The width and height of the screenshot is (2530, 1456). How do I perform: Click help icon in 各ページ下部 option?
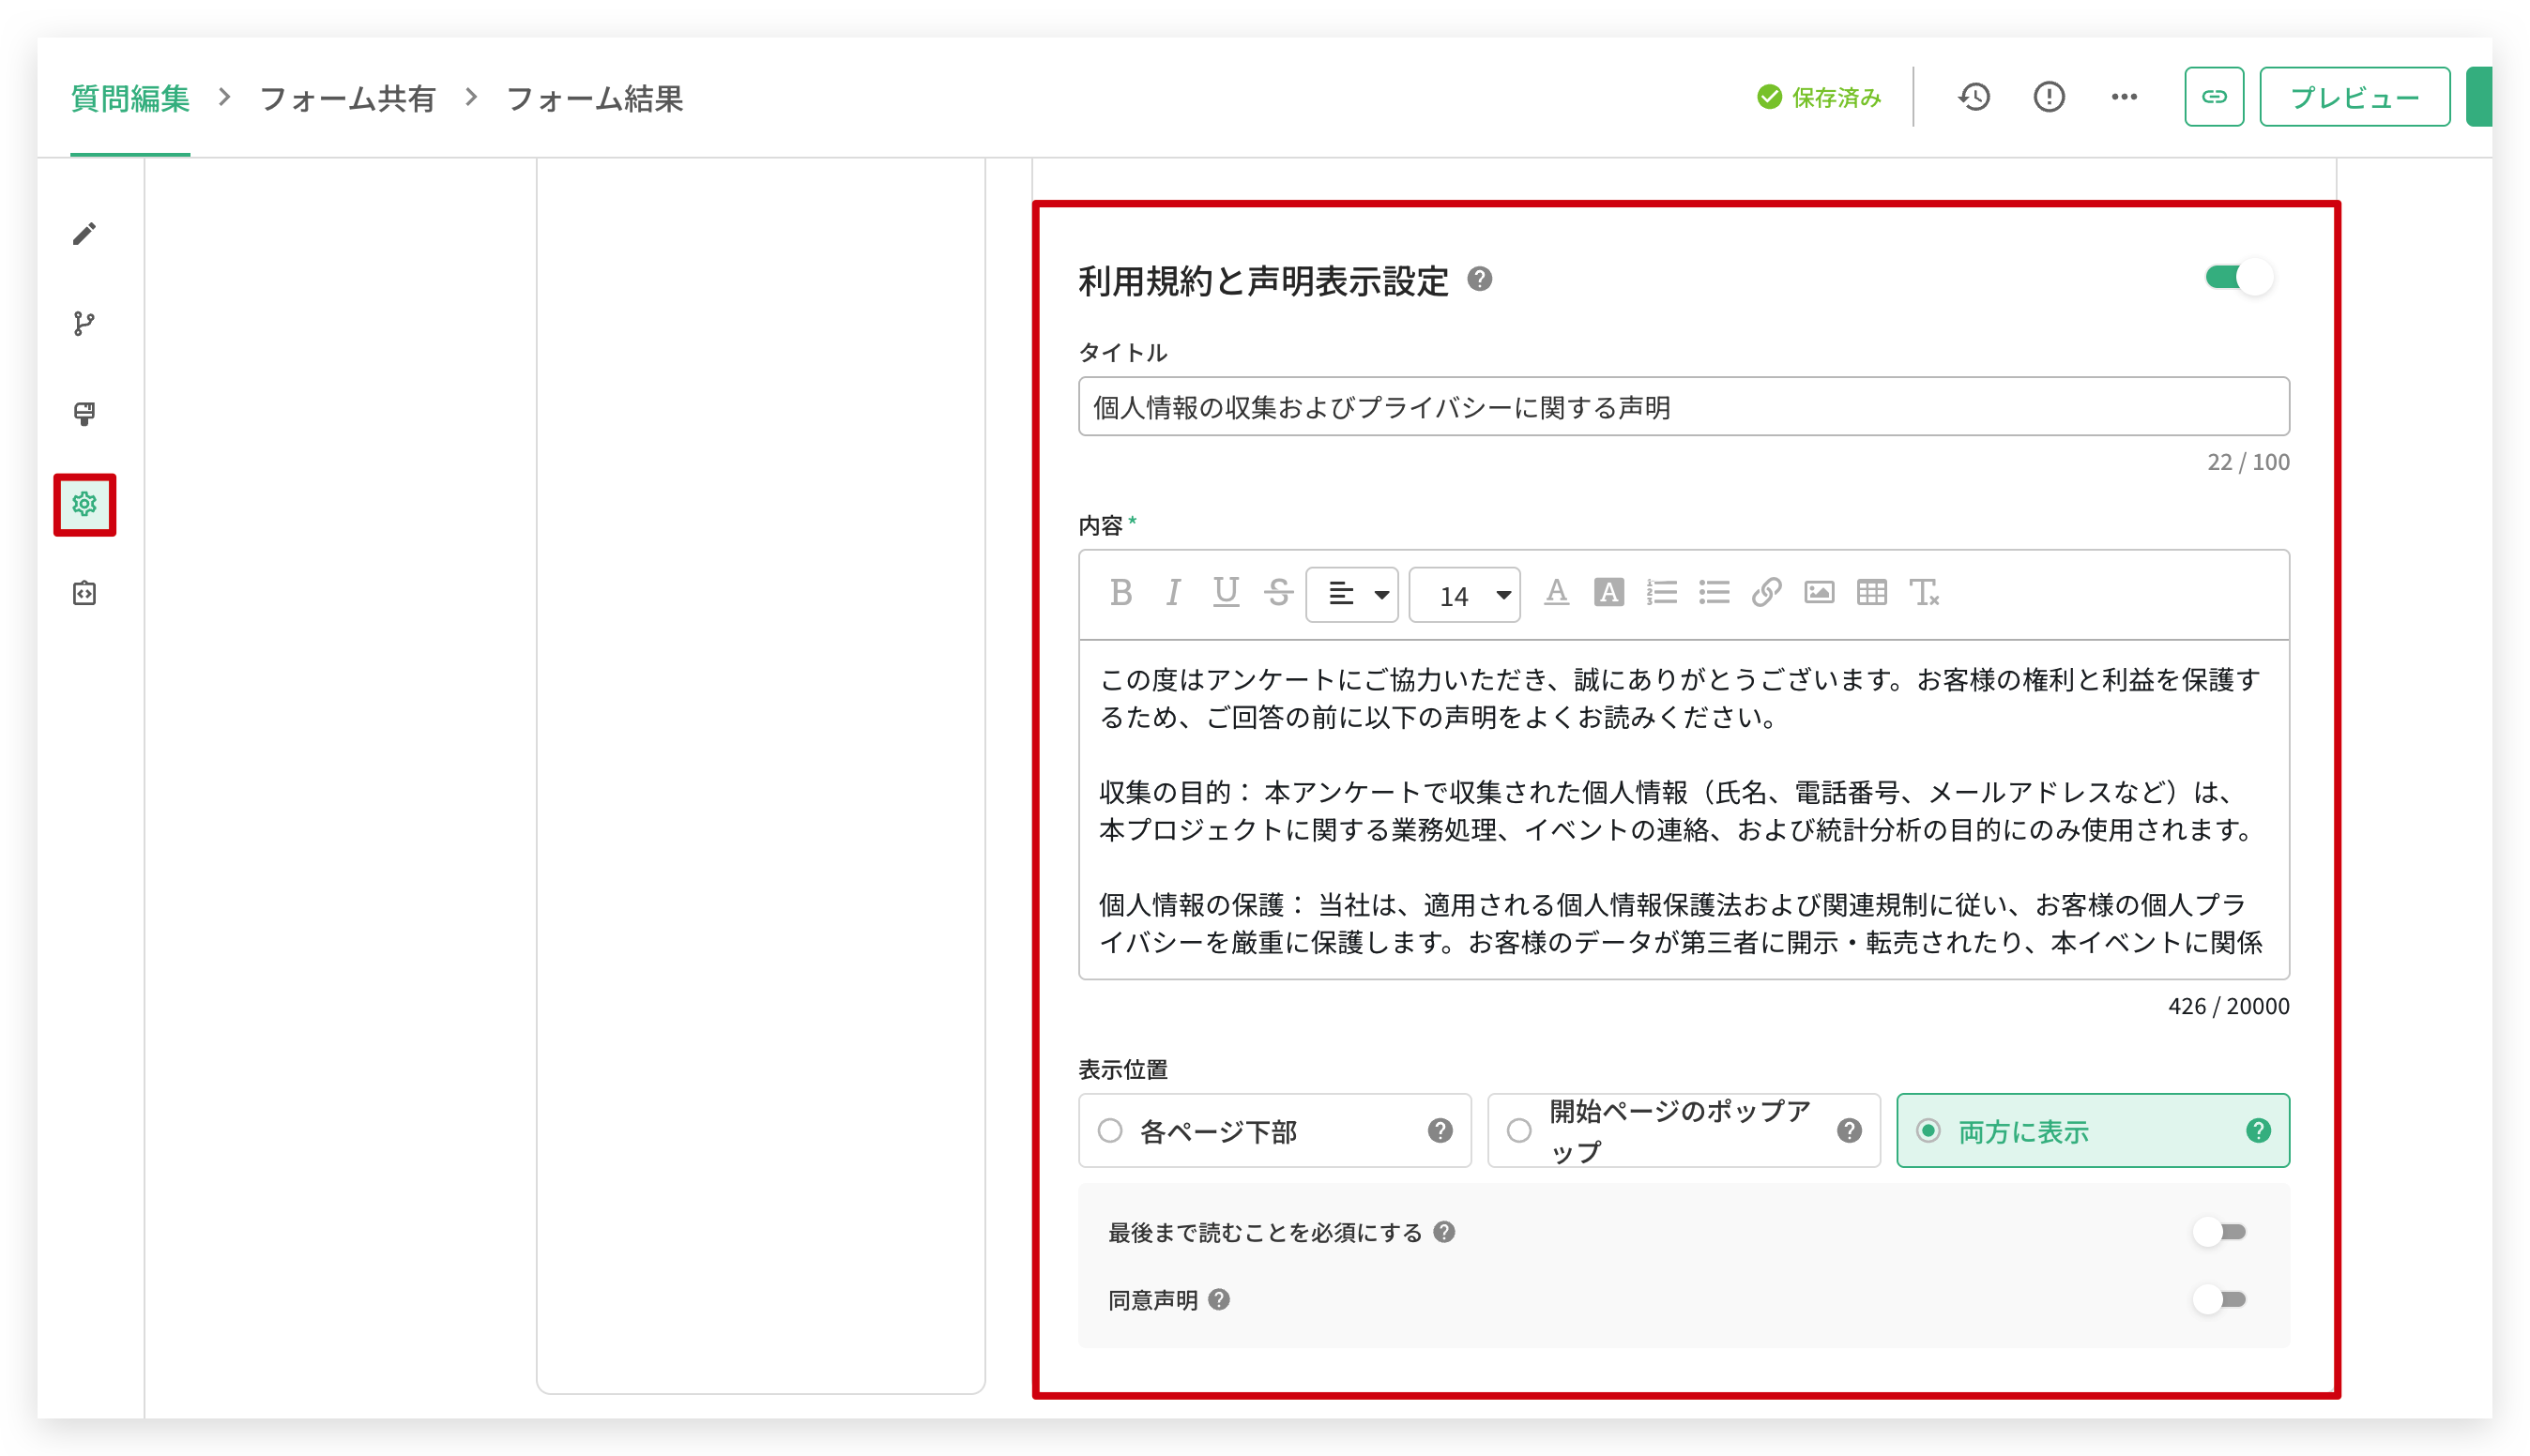(x=1440, y=1131)
